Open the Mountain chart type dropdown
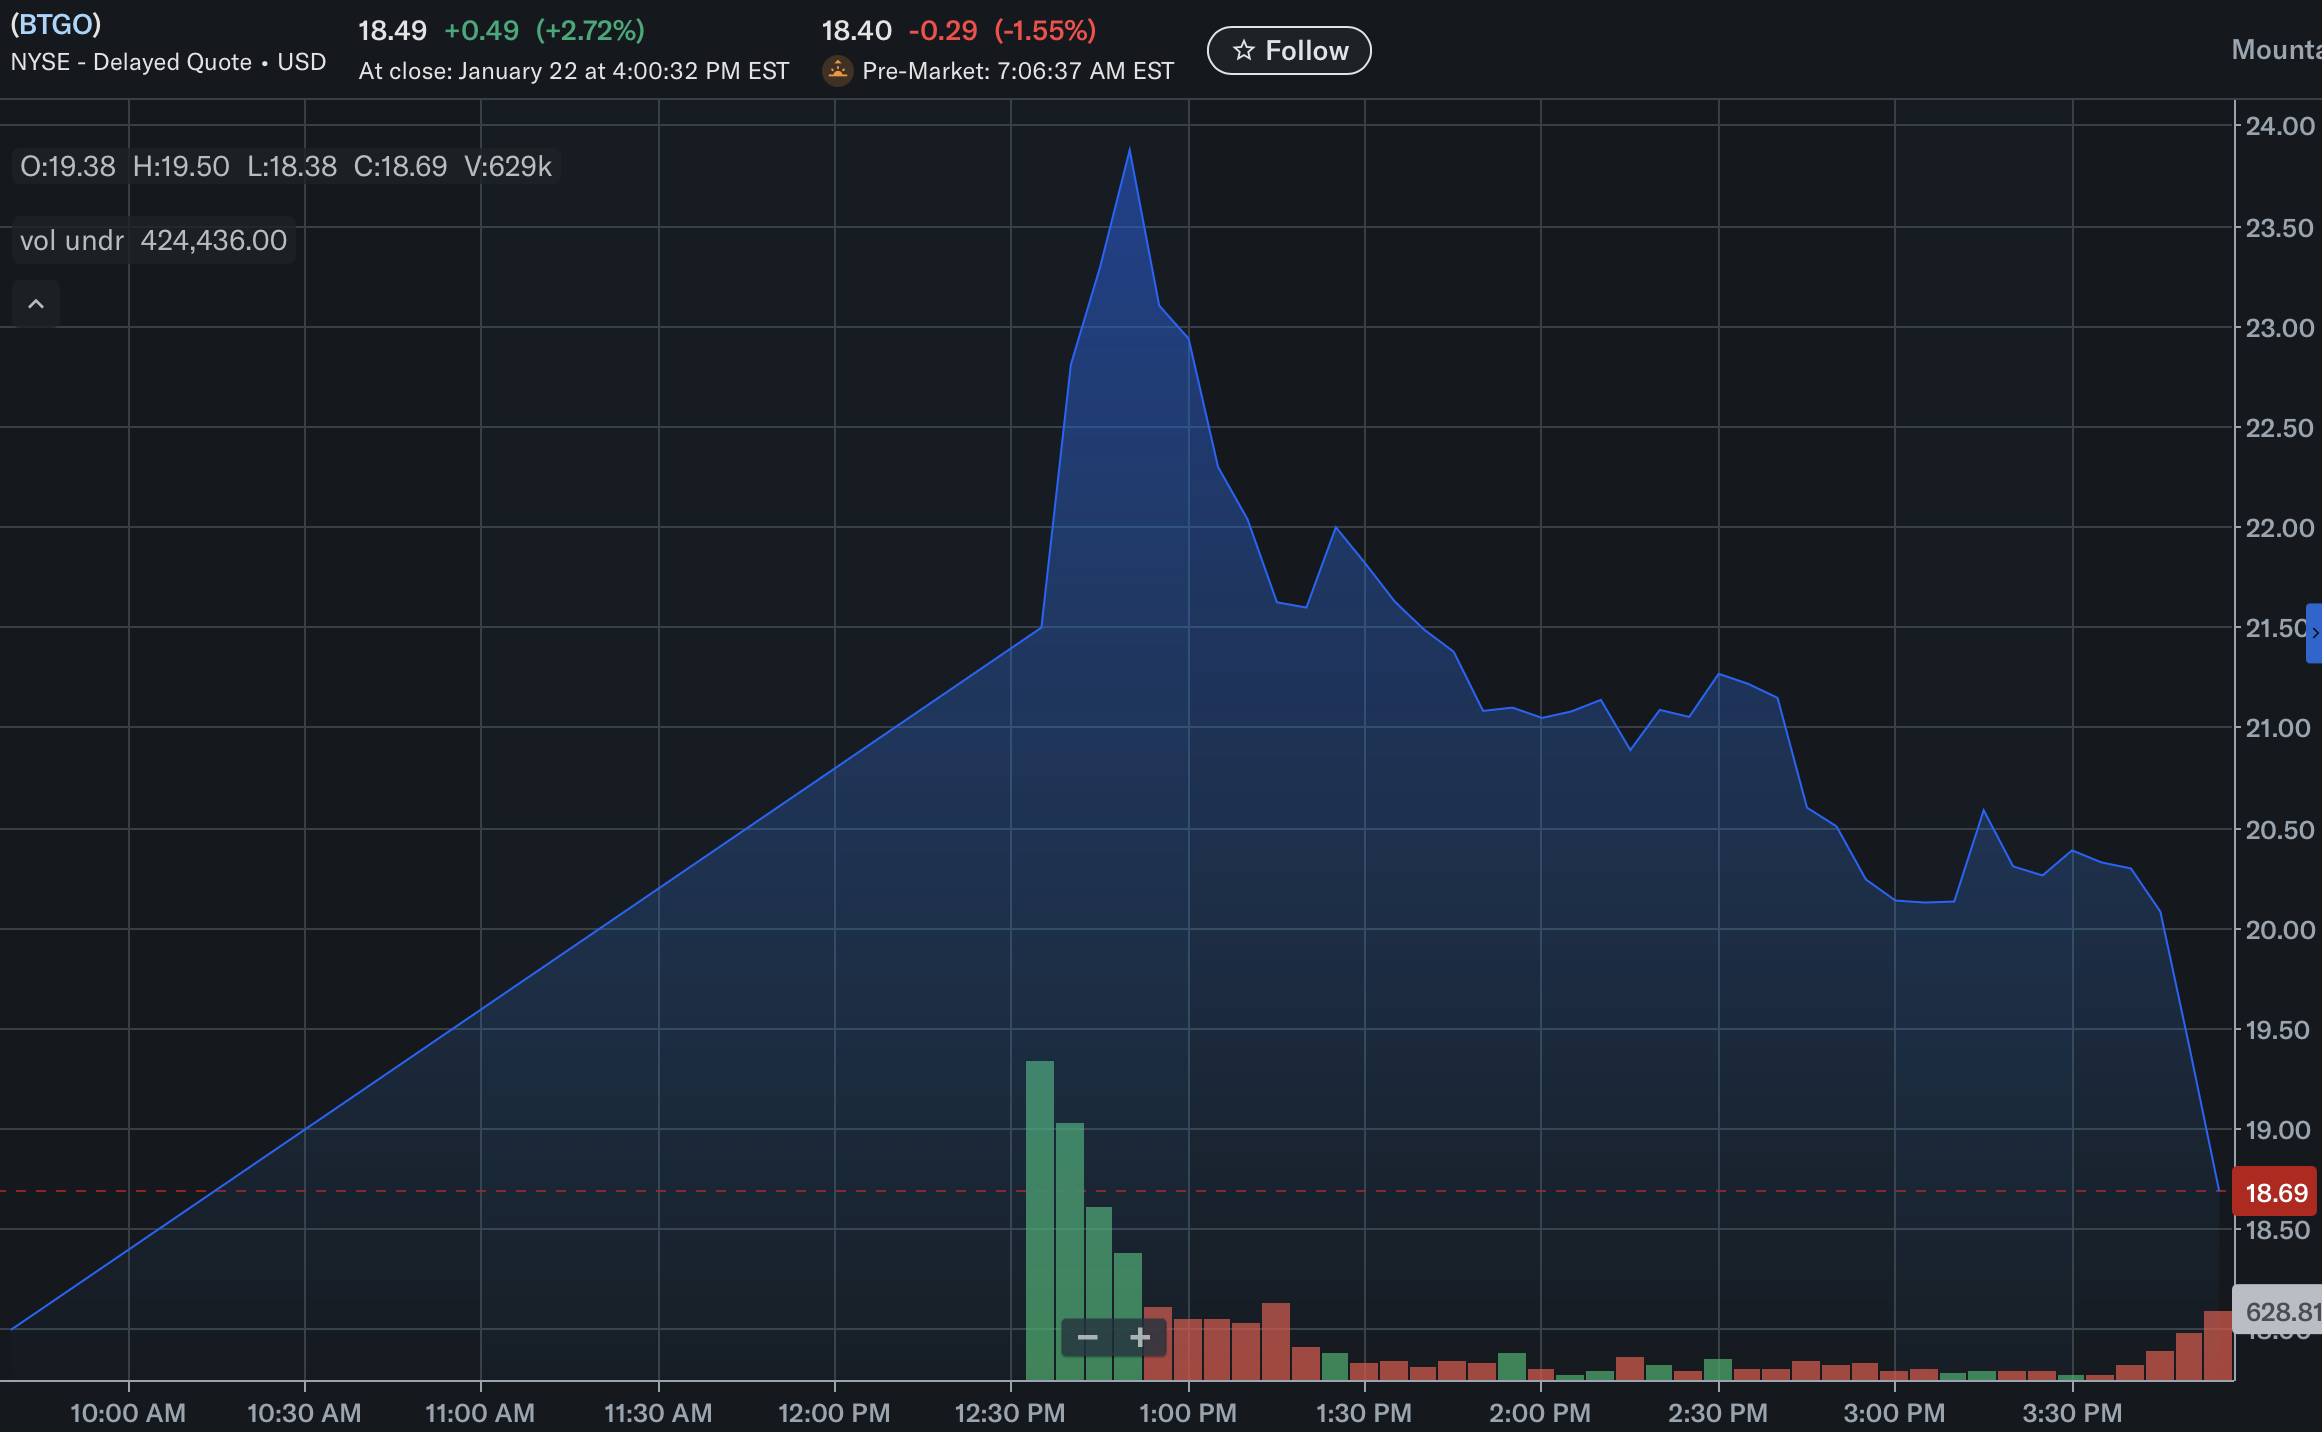This screenshot has height=1432, width=2322. 2276,50
